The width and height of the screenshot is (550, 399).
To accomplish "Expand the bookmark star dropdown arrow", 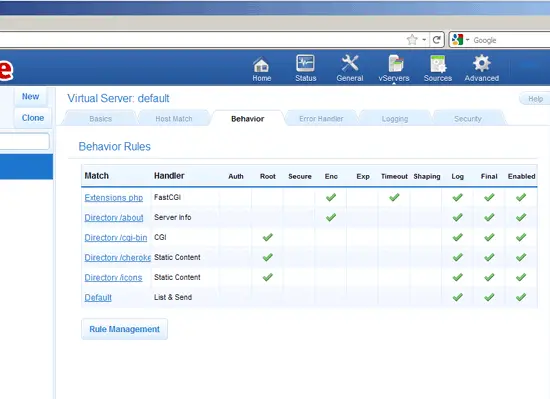I will pyautogui.click(x=424, y=40).
